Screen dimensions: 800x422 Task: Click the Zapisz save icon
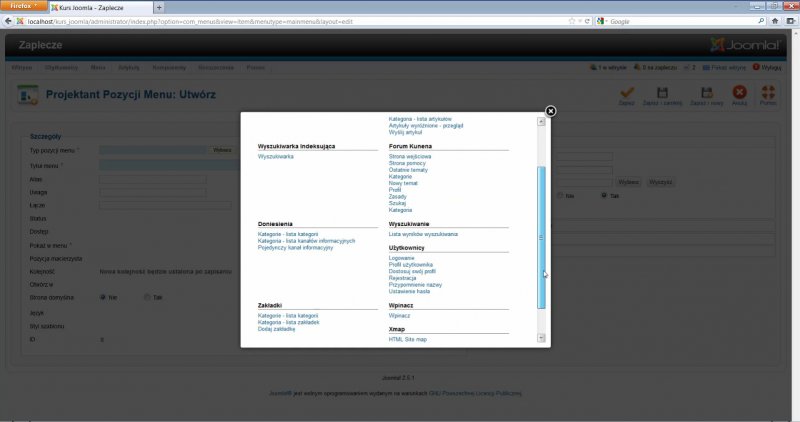point(627,93)
